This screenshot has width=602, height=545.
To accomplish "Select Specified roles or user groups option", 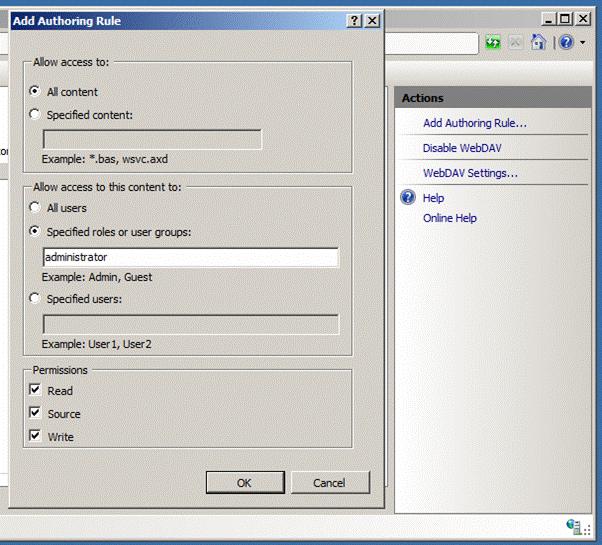I will tap(35, 231).
